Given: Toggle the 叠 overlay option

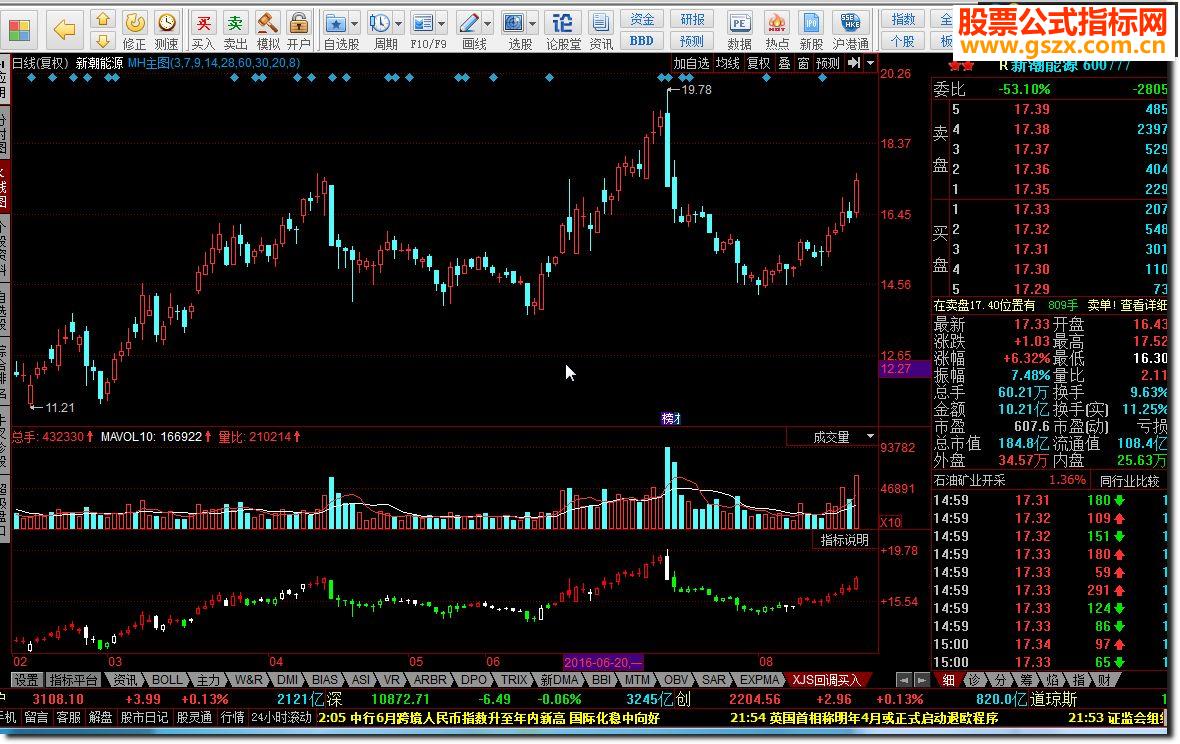Looking at the screenshot, I should (784, 63).
